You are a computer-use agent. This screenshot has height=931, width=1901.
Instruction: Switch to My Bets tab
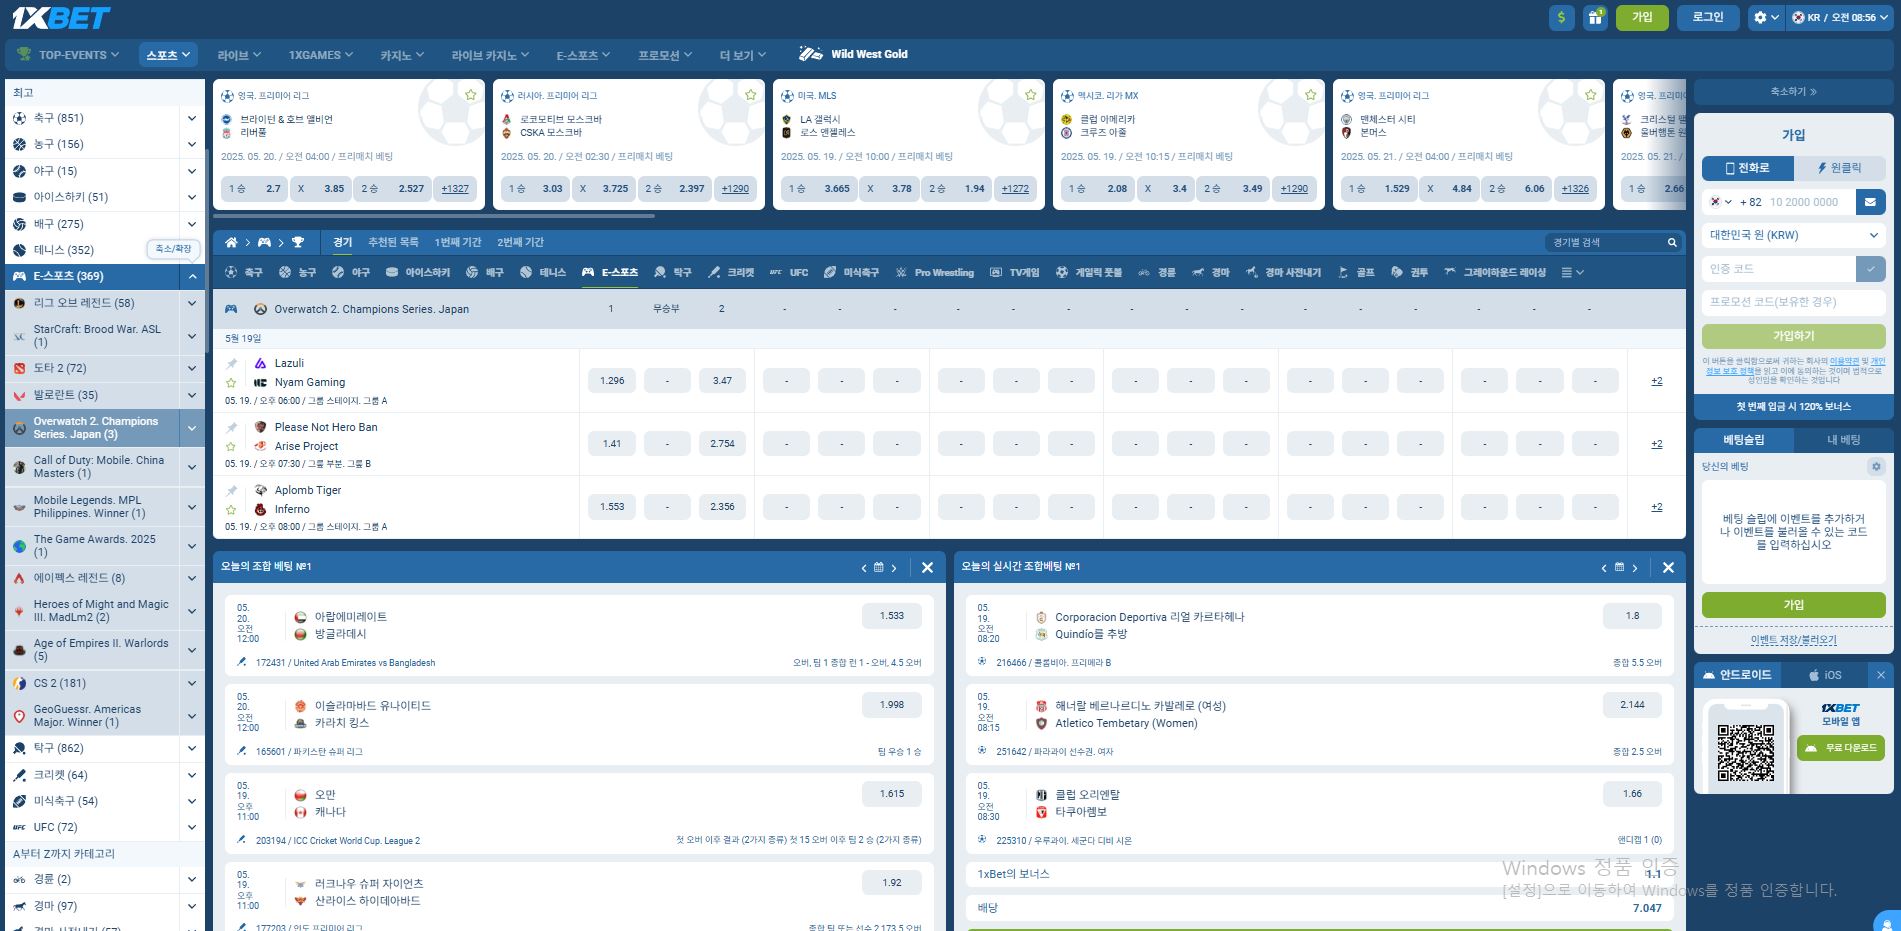point(1843,440)
